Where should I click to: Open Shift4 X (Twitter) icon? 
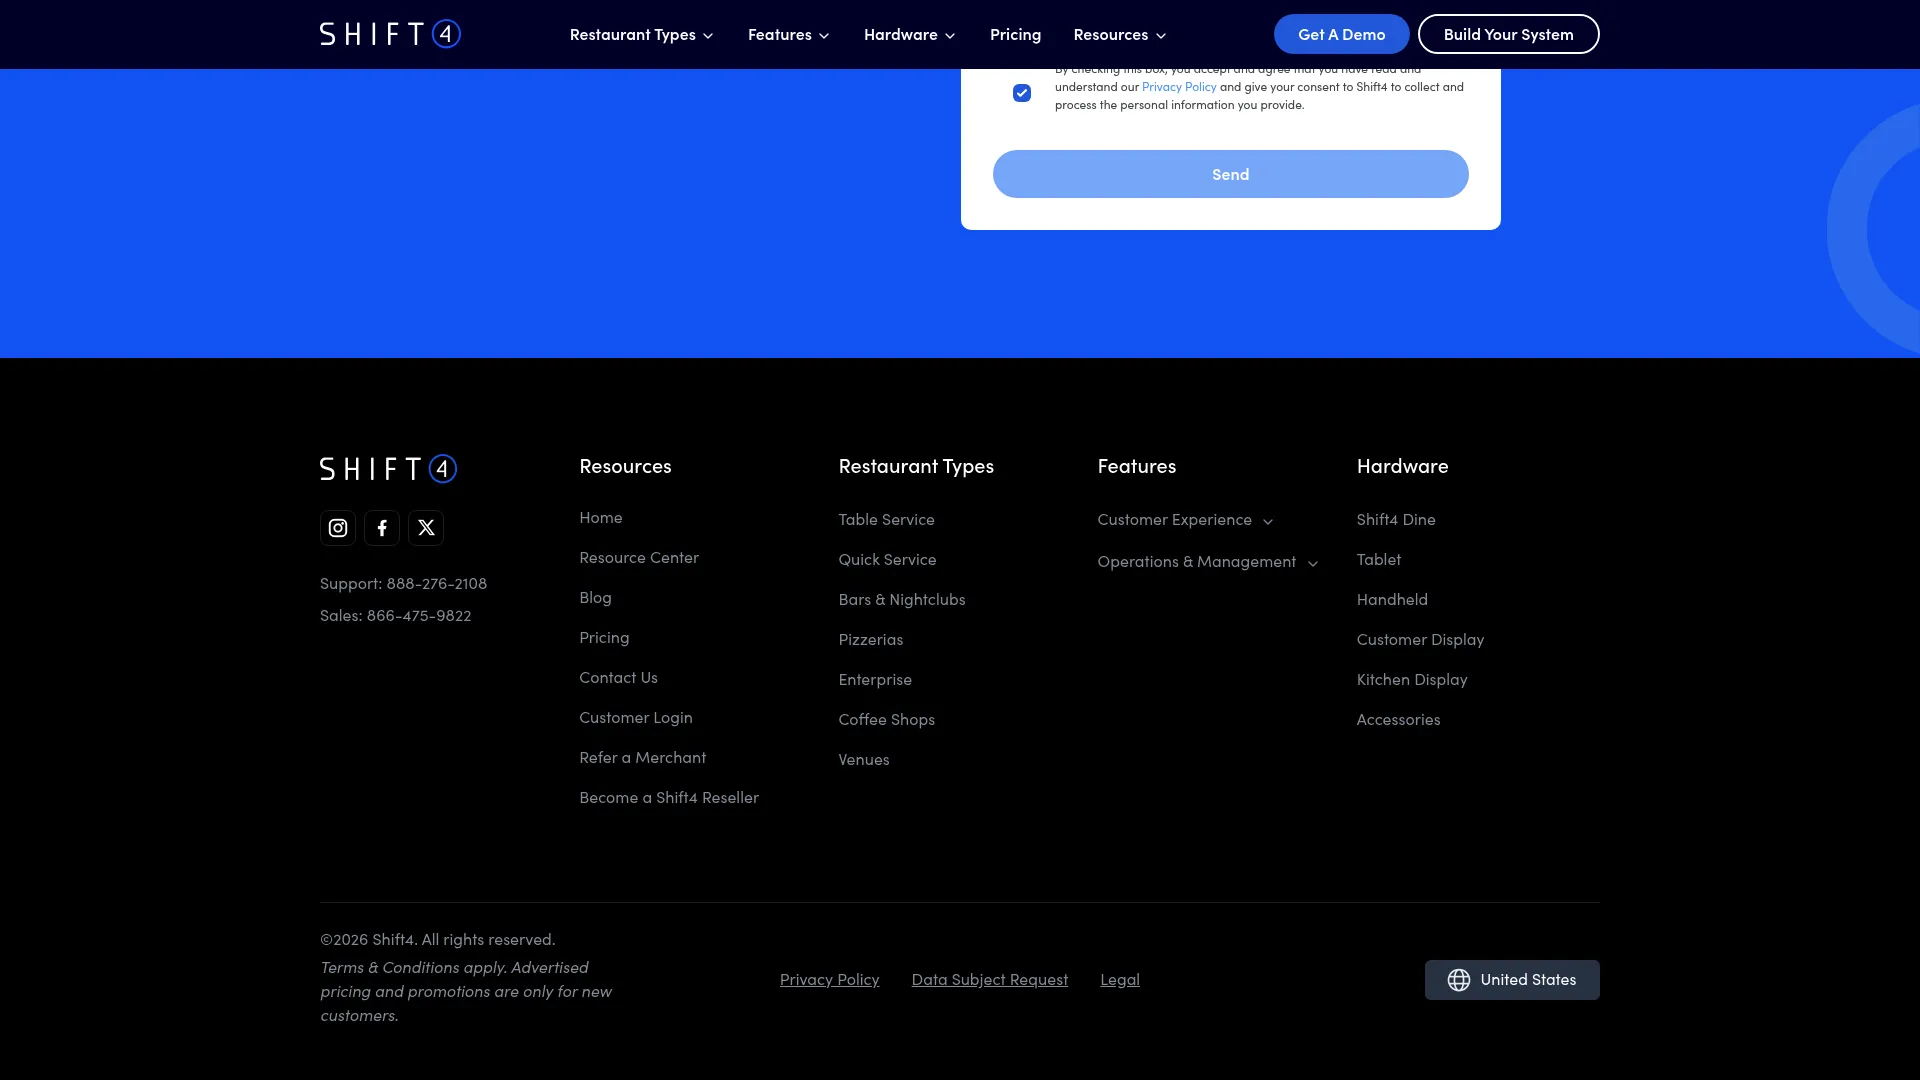[426, 528]
